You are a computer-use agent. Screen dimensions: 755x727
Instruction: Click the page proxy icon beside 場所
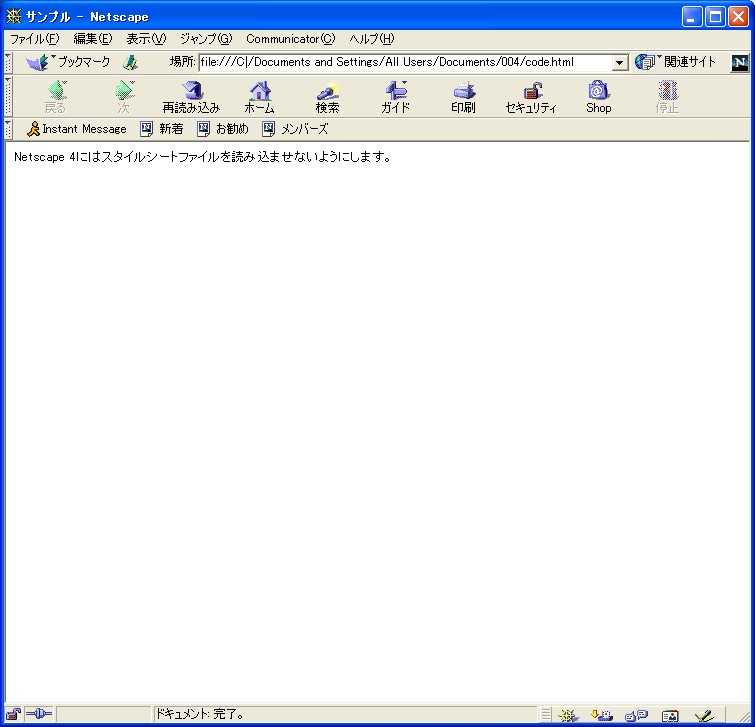coord(130,62)
